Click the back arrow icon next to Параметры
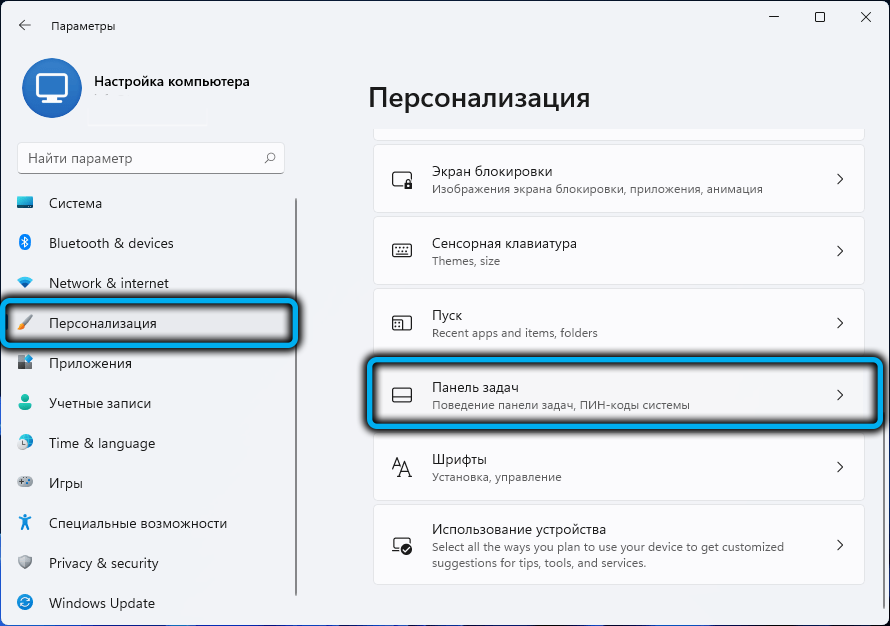This screenshot has width=890, height=626. tap(24, 25)
